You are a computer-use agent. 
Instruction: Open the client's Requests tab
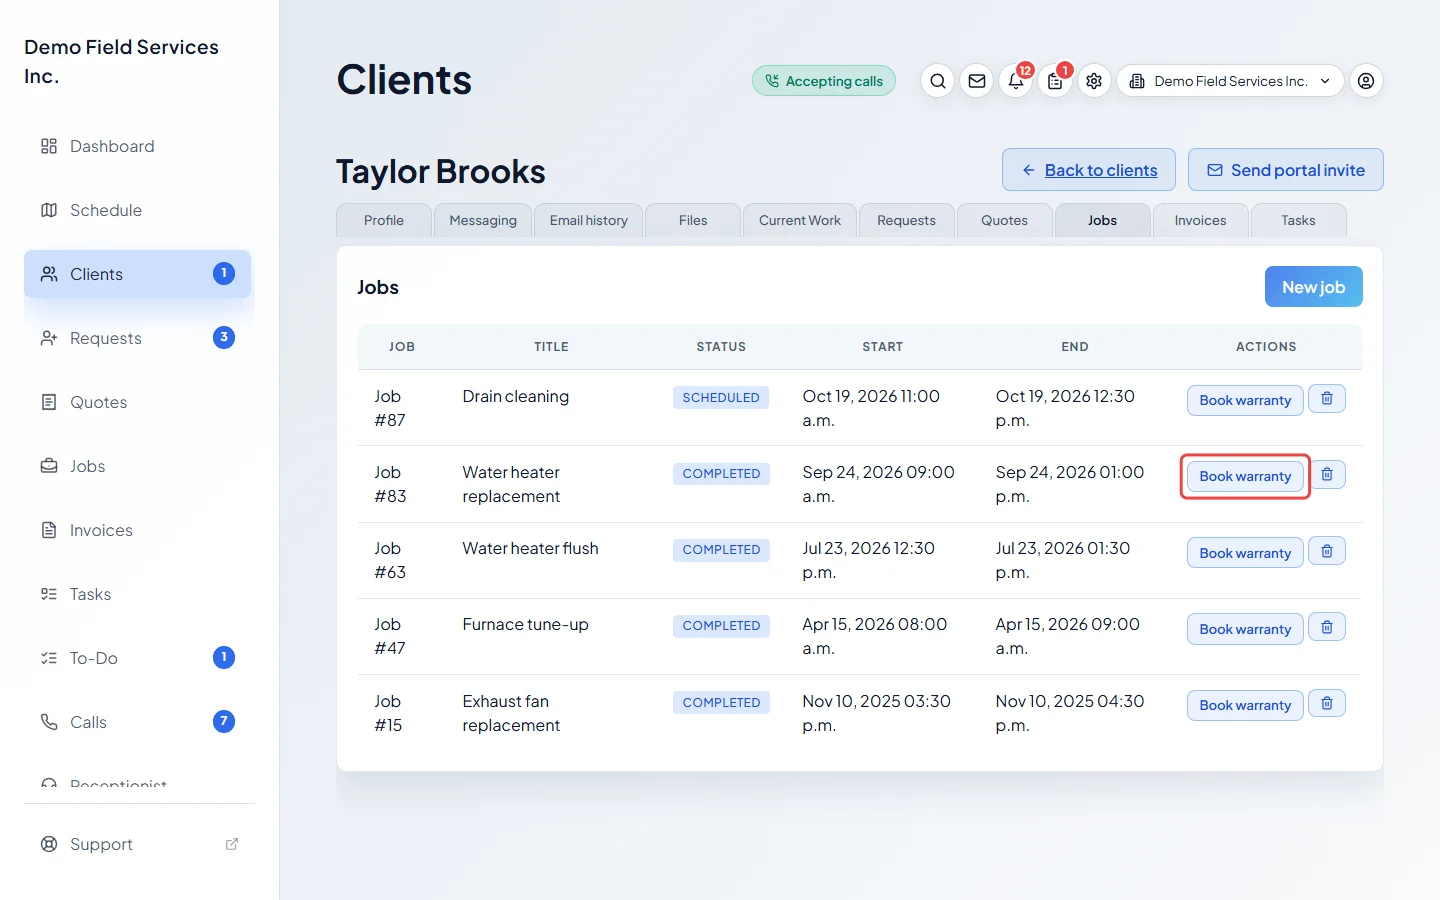point(906,220)
